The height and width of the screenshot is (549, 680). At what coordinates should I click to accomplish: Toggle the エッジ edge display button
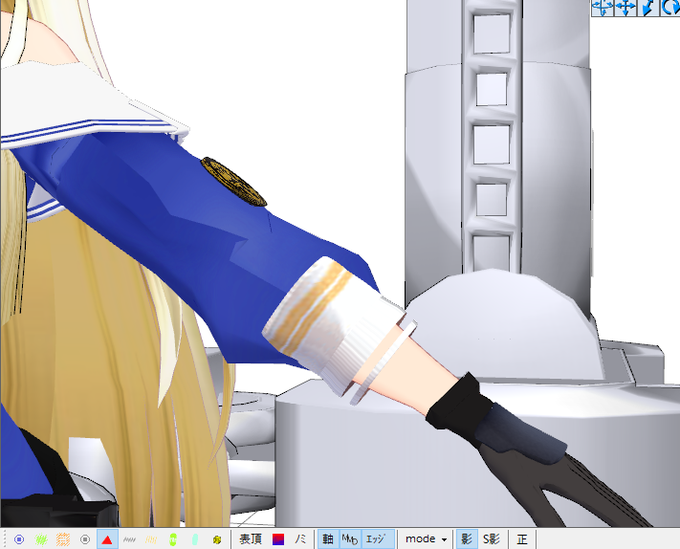click(x=376, y=539)
